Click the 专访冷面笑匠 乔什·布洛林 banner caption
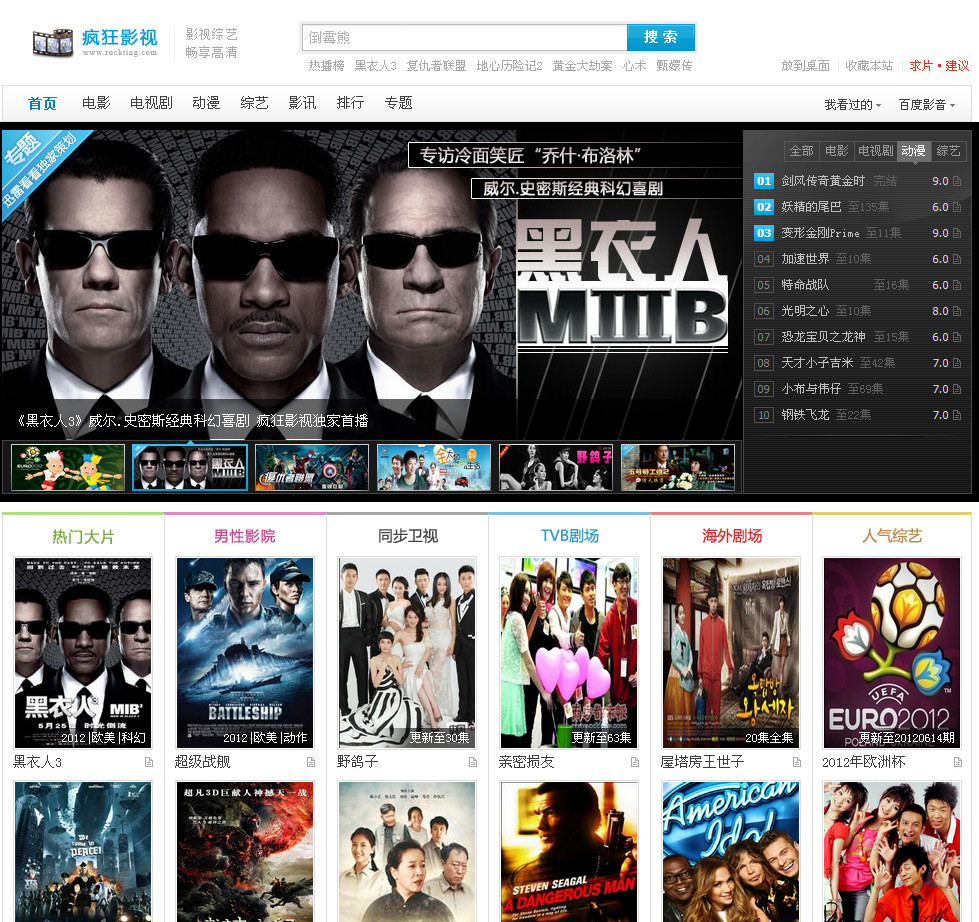979x922 pixels. click(531, 155)
